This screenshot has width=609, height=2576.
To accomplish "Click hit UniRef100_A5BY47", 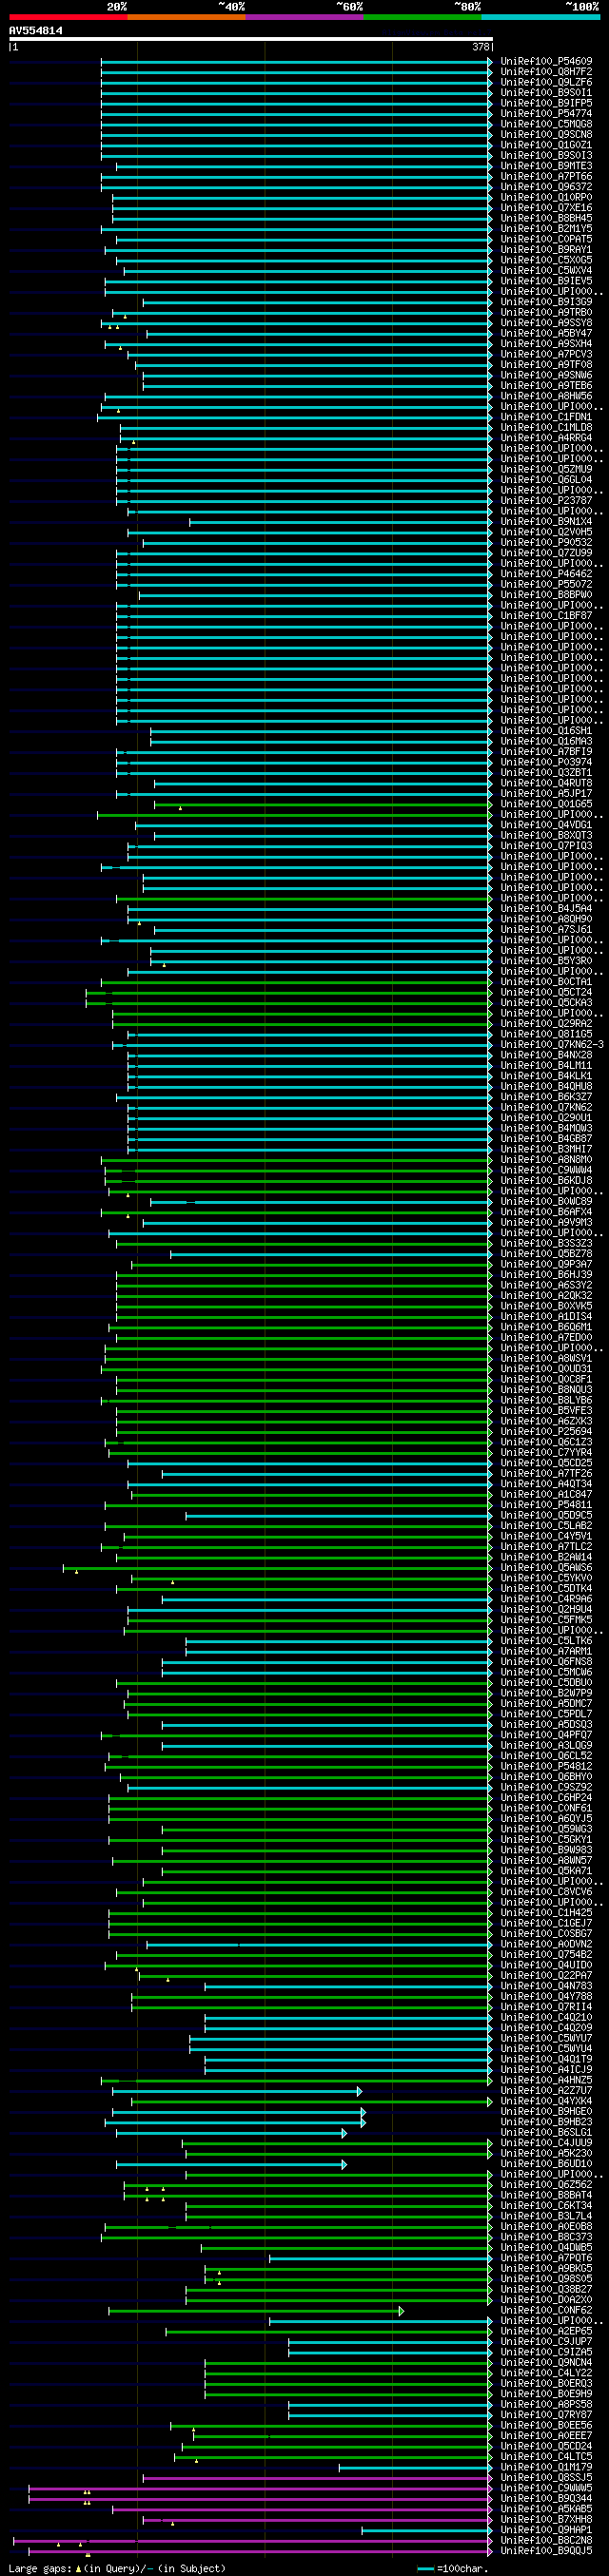I will (x=546, y=334).
